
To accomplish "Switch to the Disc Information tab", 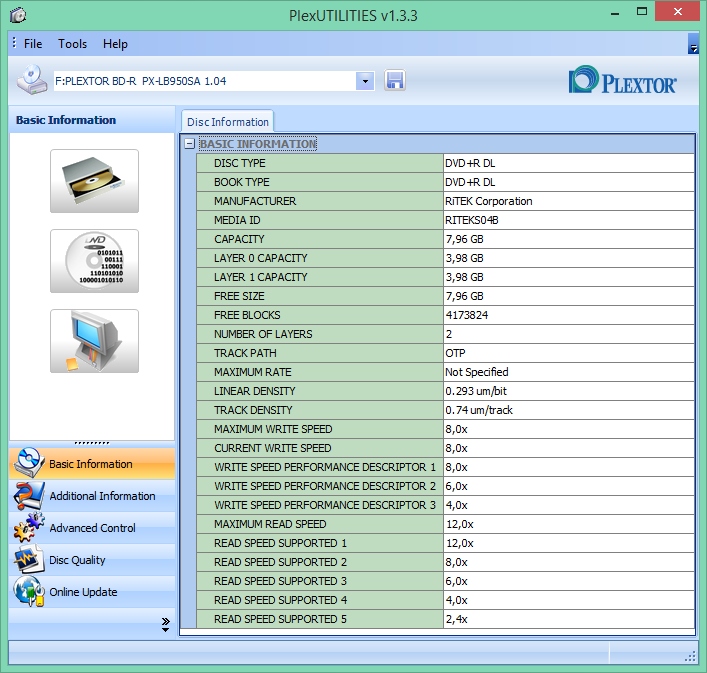I will (x=227, y=122).
